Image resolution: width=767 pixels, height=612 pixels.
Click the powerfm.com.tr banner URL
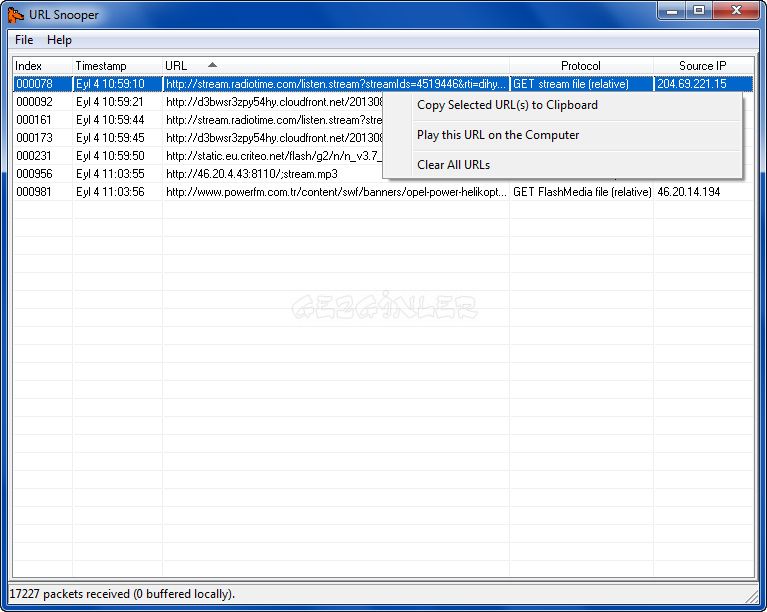(x=336, y=192)
